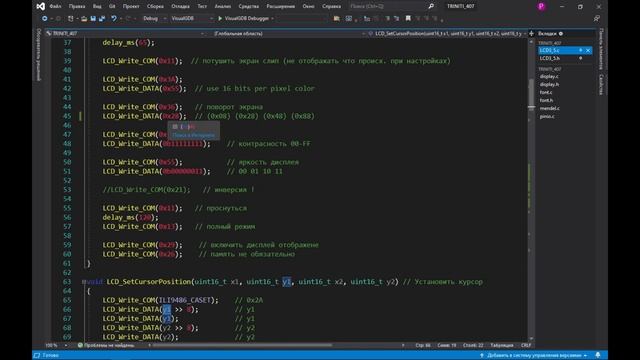Open the Расширения menu
The width and height of the screenshot is (640, 360).
(280, 7)
